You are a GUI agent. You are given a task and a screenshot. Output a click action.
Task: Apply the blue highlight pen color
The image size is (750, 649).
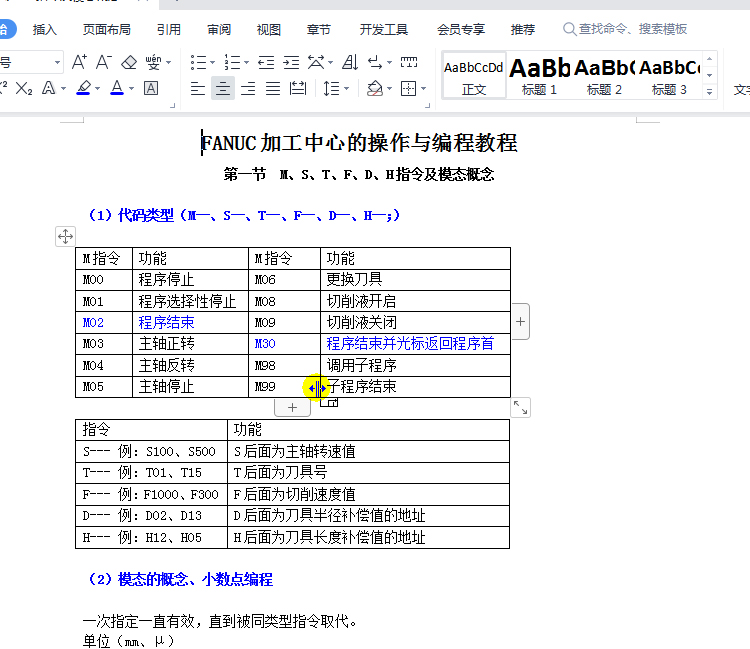[83, 88]
